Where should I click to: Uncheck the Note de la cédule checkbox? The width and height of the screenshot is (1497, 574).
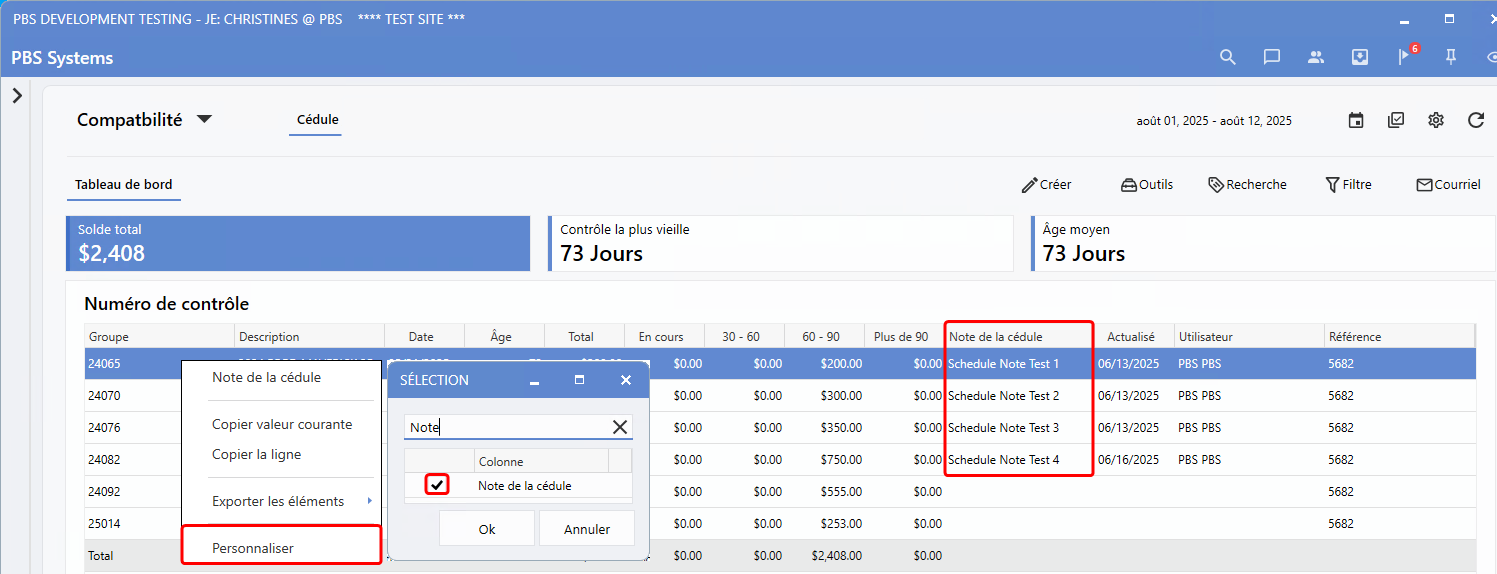(437, 486)
